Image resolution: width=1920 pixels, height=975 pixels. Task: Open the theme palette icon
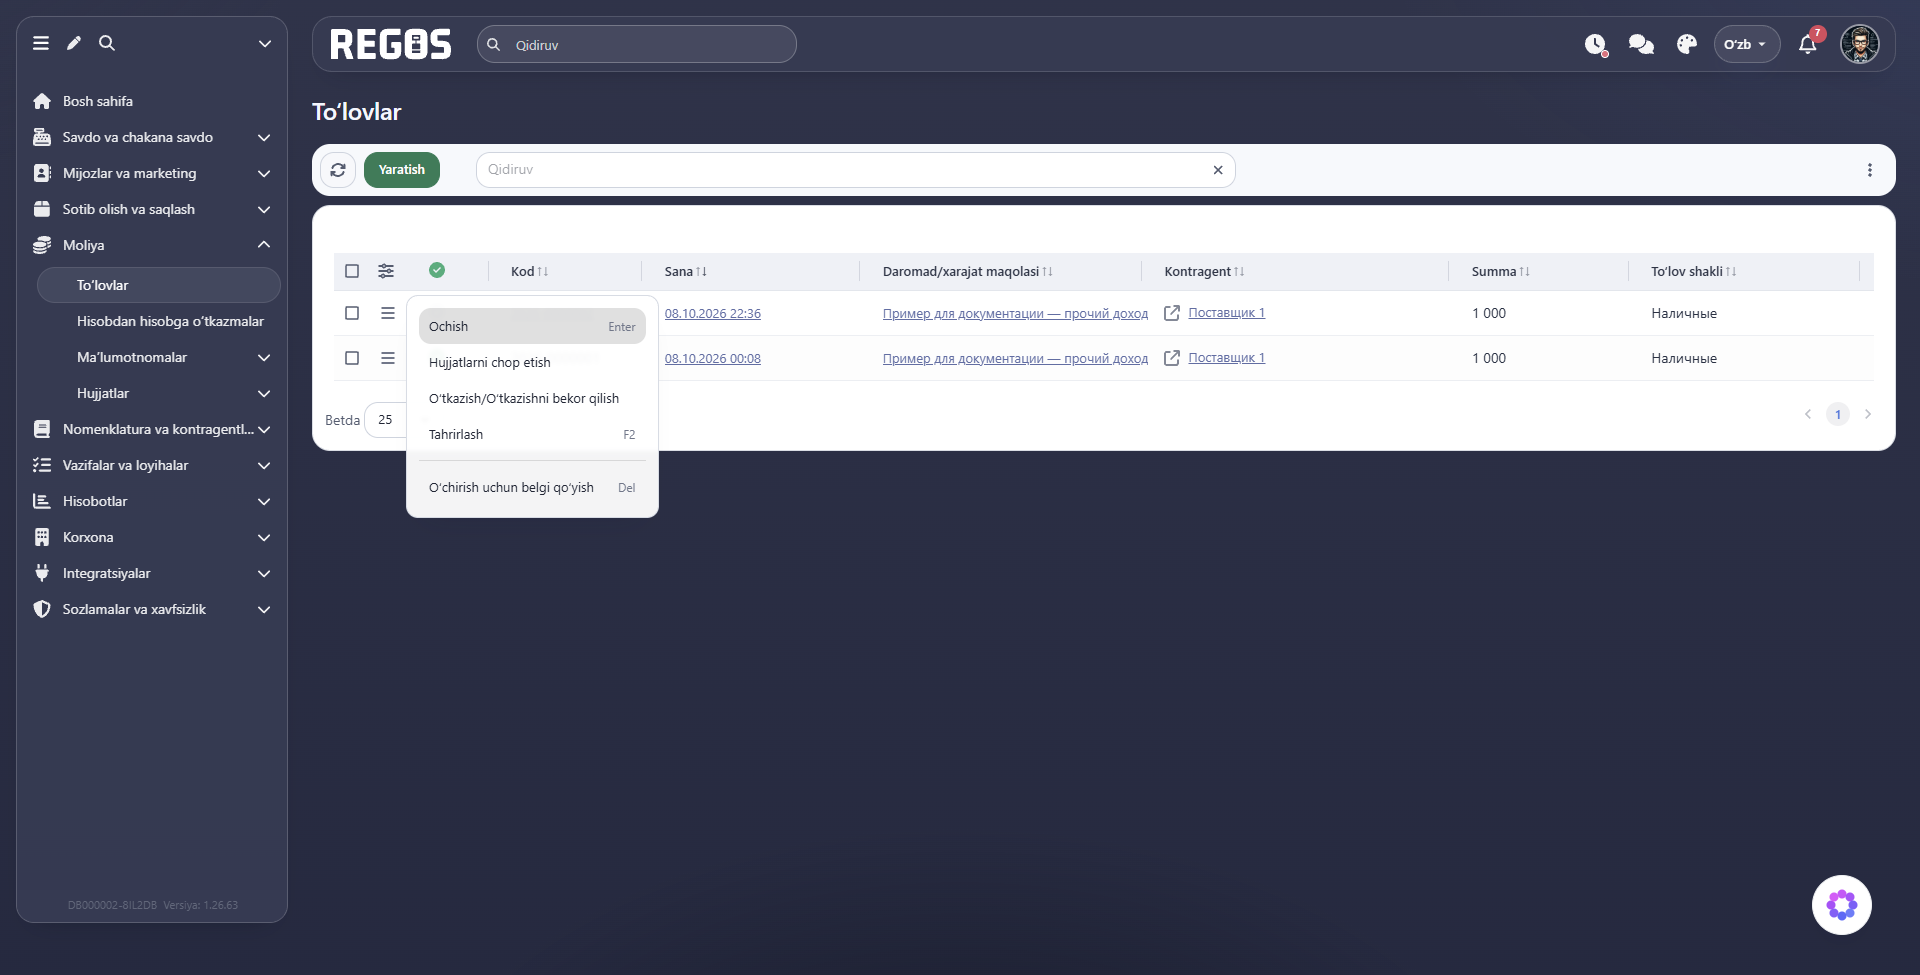(1687, 44)
